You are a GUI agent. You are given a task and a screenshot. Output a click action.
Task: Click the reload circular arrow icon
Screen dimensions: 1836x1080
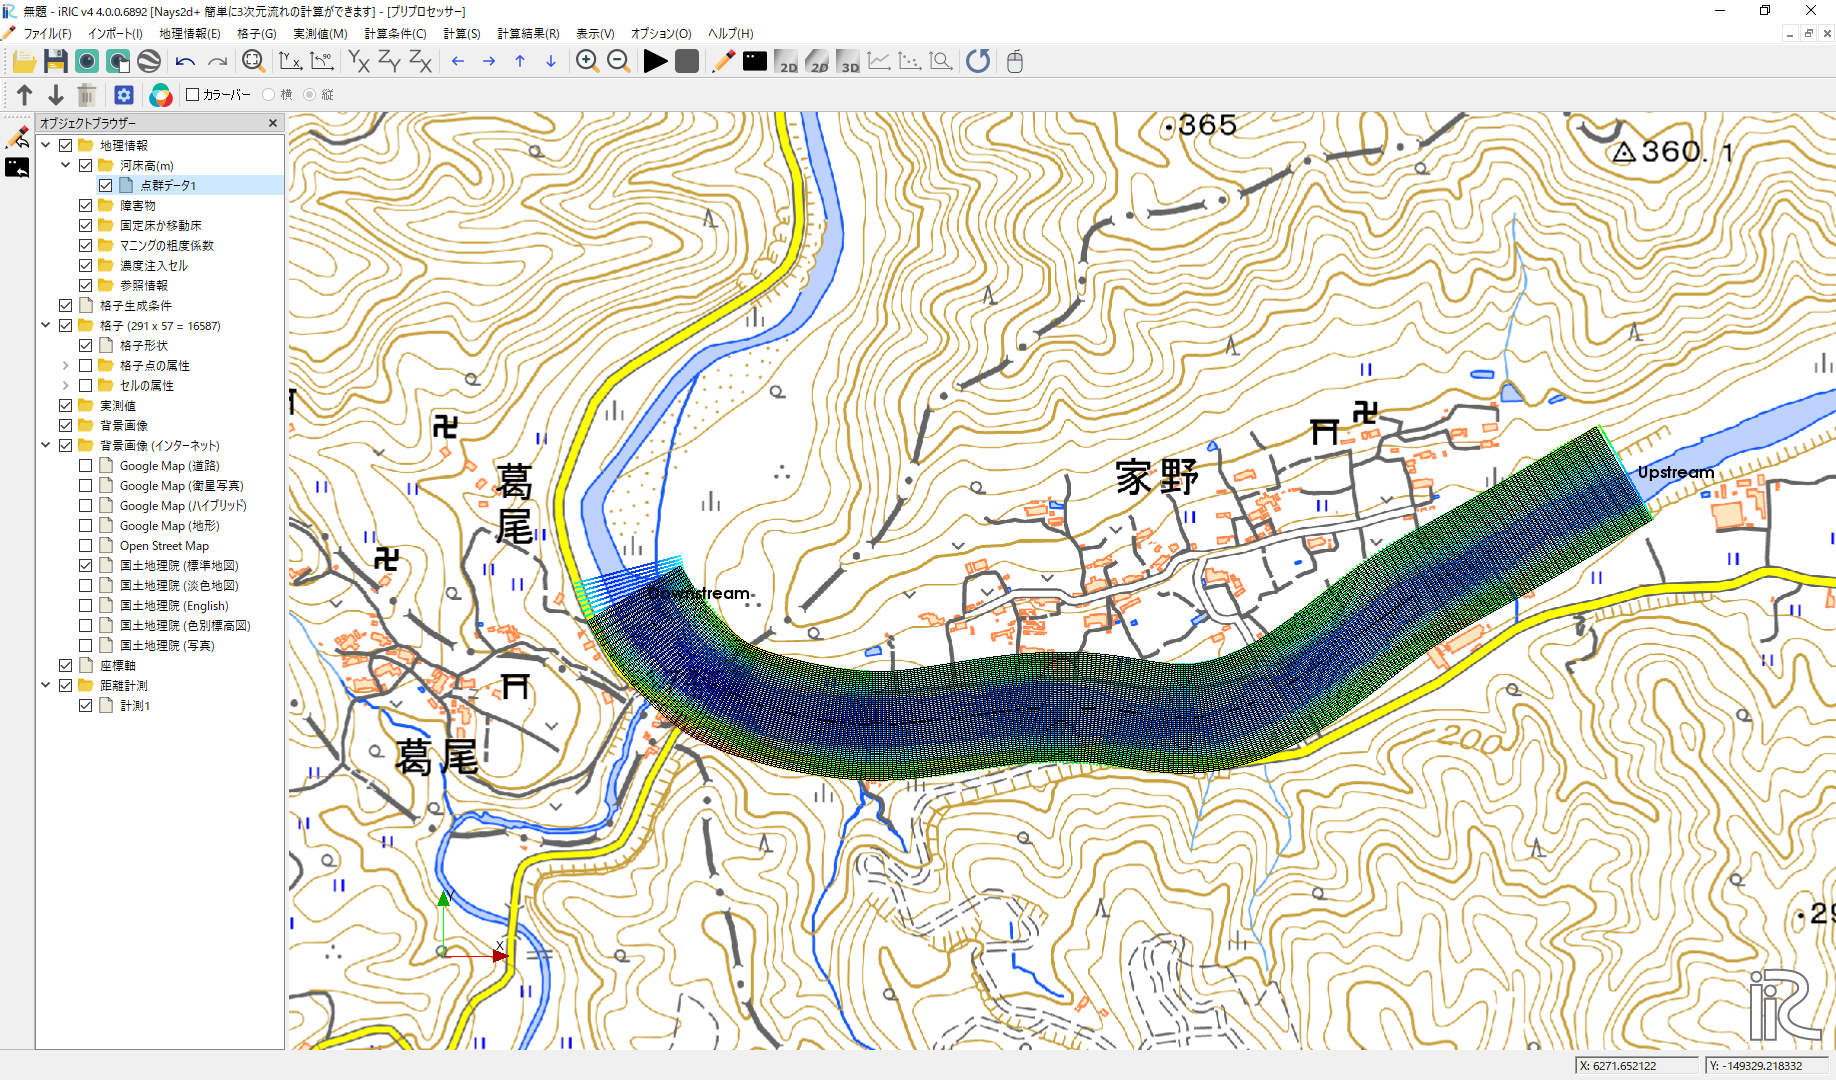coord(978,62)
